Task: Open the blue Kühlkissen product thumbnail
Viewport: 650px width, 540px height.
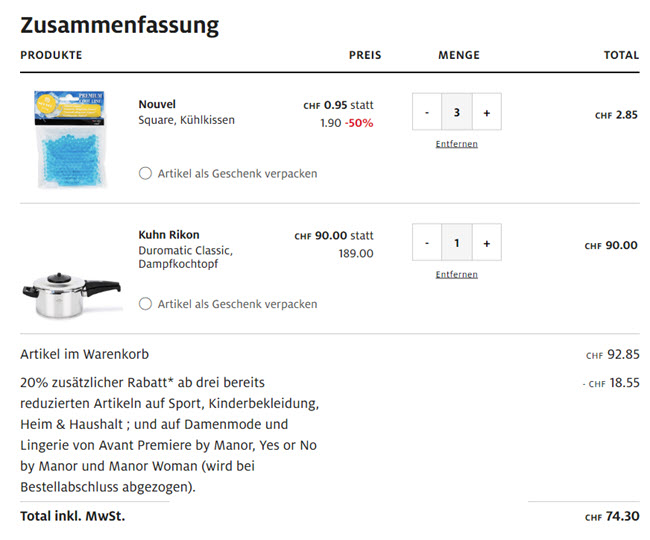Action: tap(70, 138)
